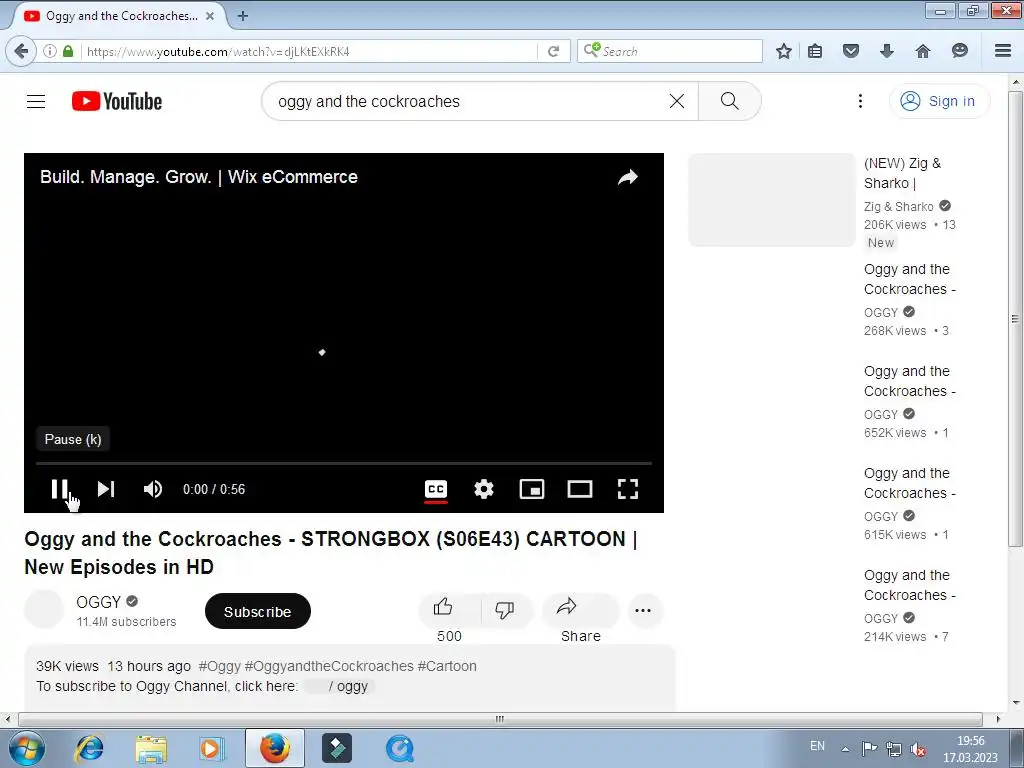Click #OggyandtheCockroaches hashtag

(x=329, y=666)
